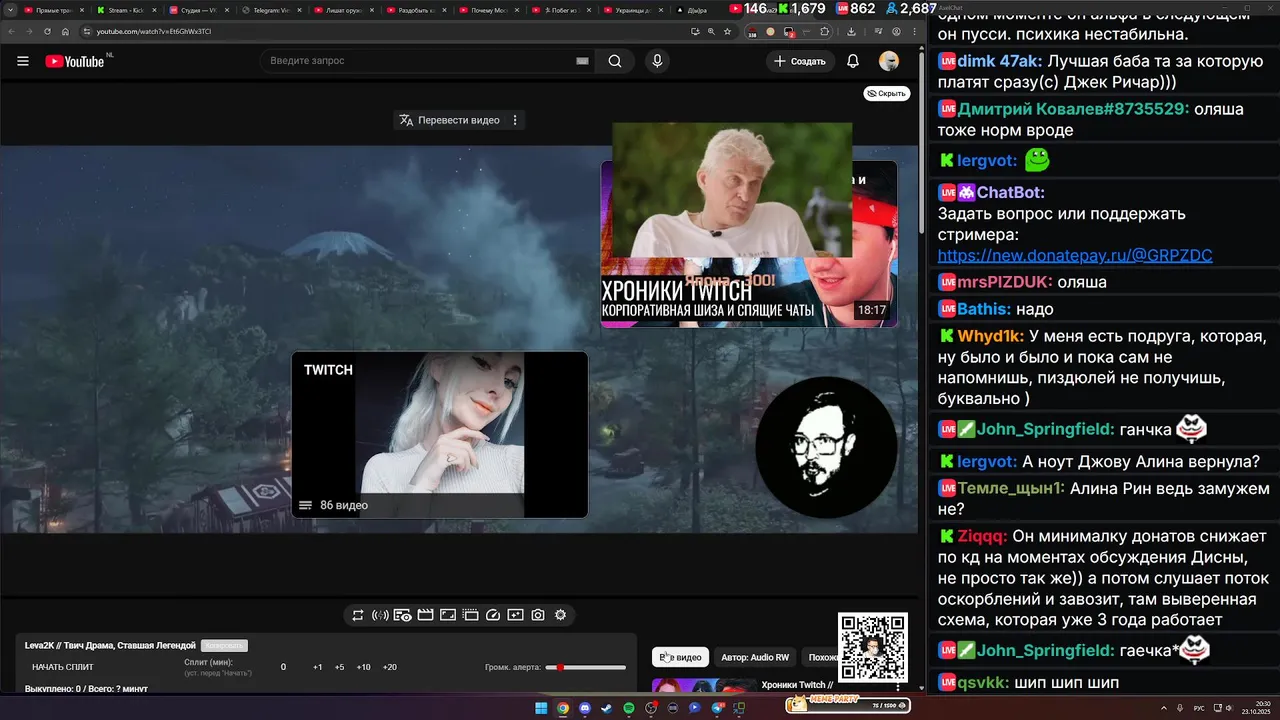Open the TWITCH 86 видео playlist card
Screen dimensions: 1280x720
click(440, 435)
